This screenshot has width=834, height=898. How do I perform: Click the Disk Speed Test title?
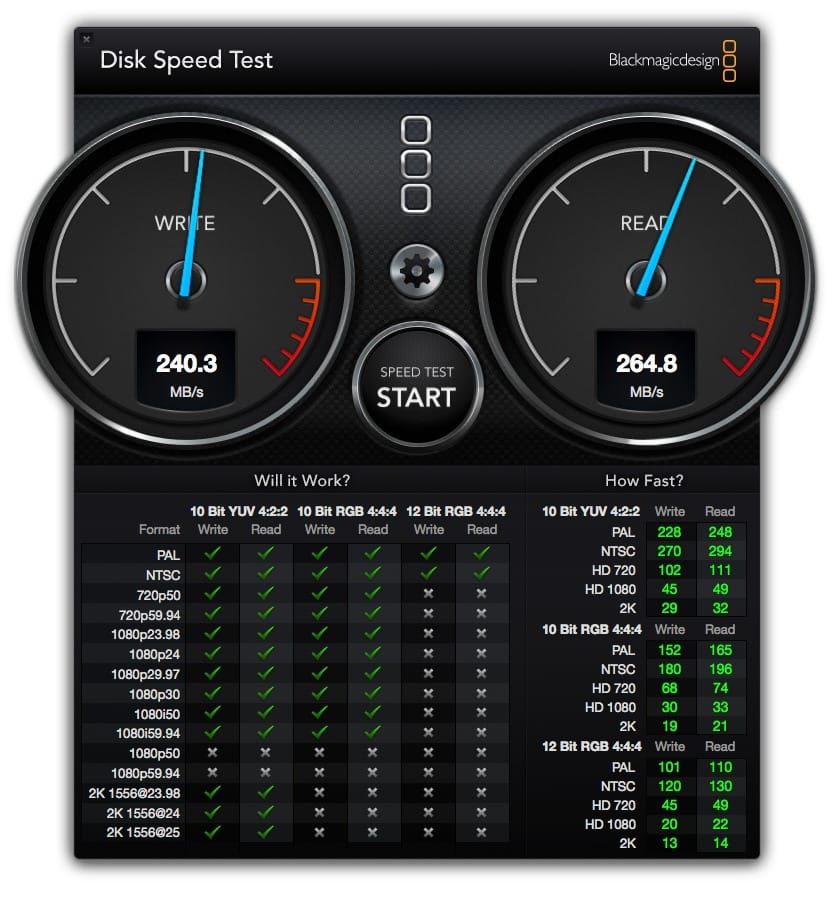pyautogui.click(x=186, y=60)
